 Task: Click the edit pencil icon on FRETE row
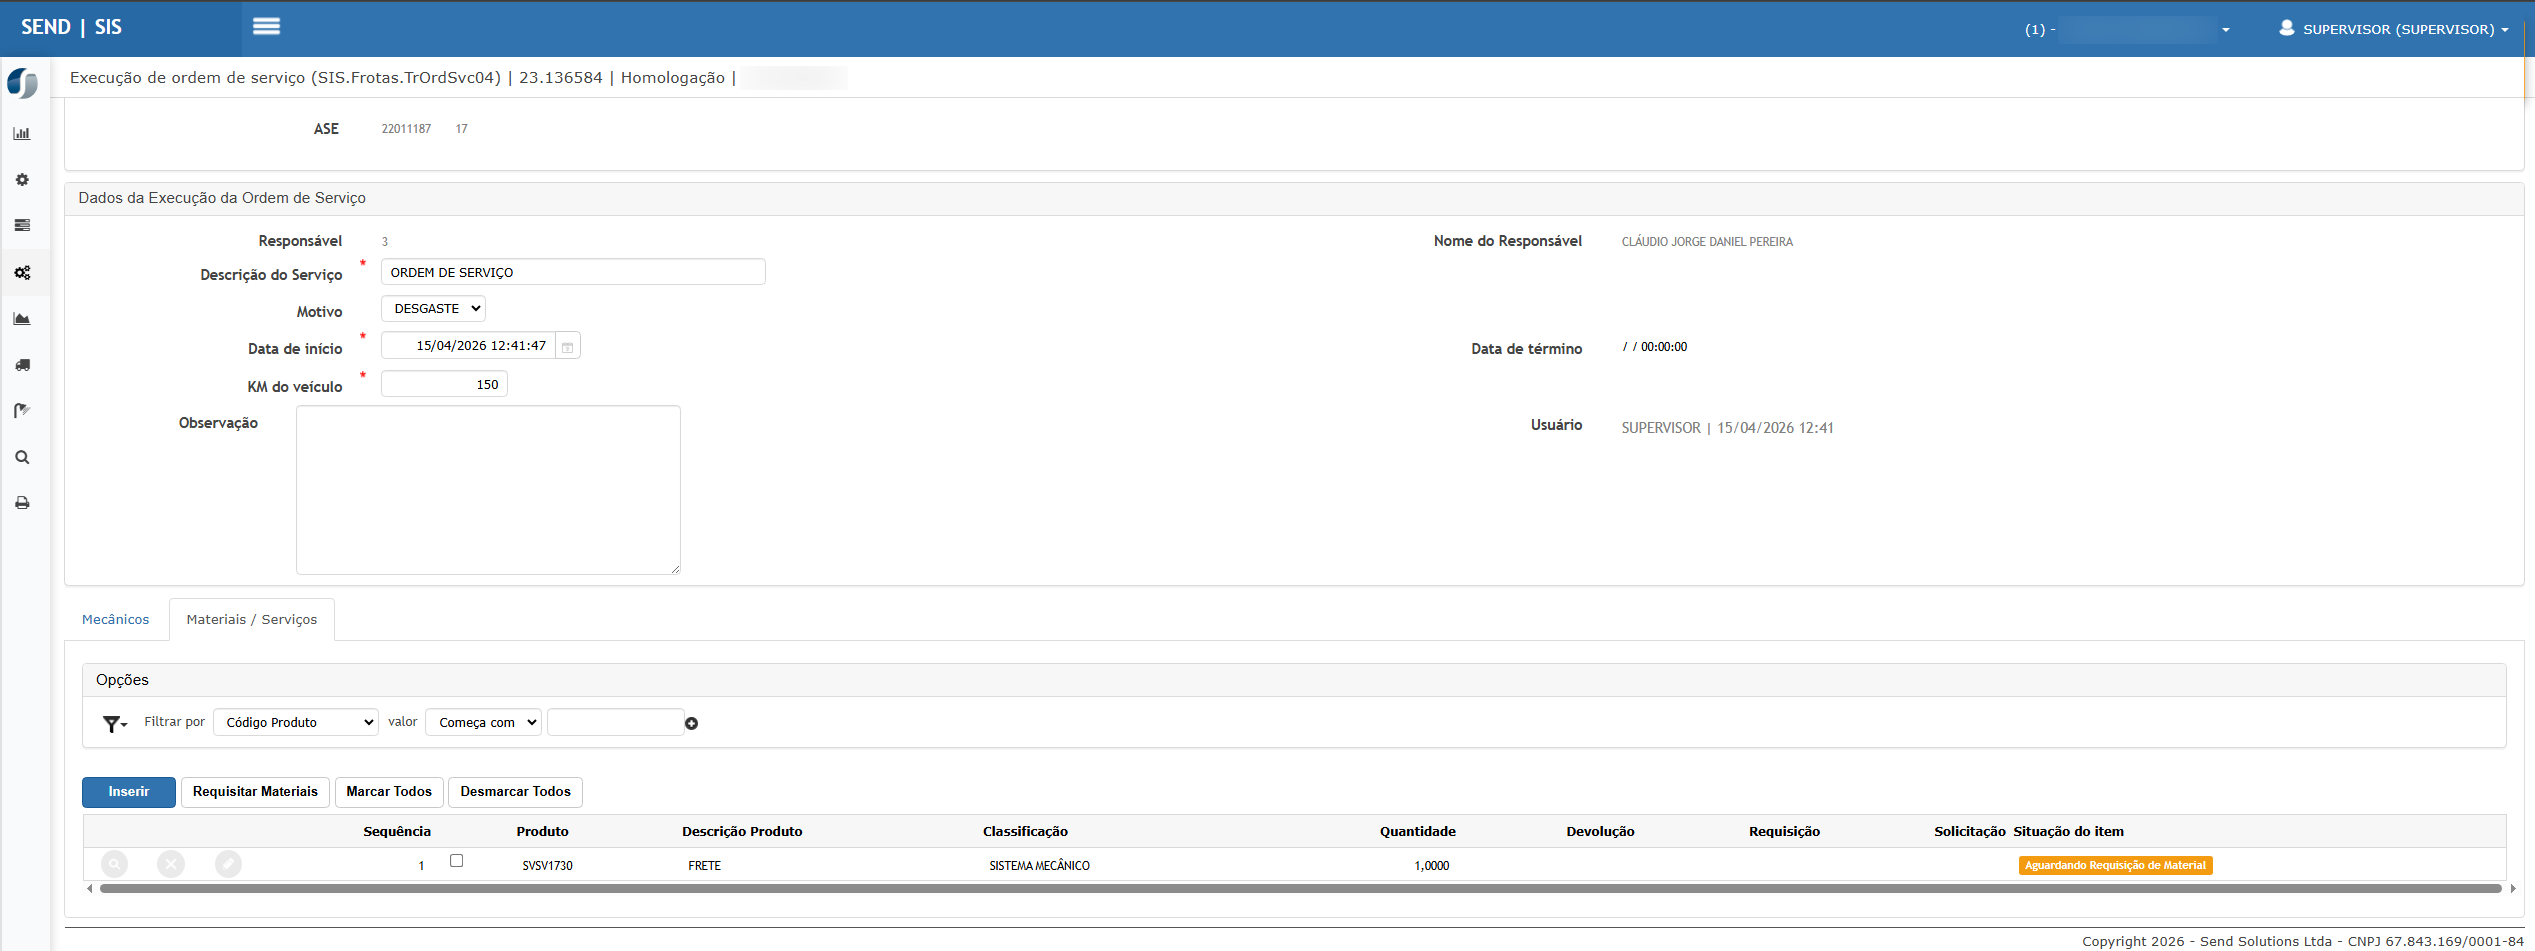[228, 864]
